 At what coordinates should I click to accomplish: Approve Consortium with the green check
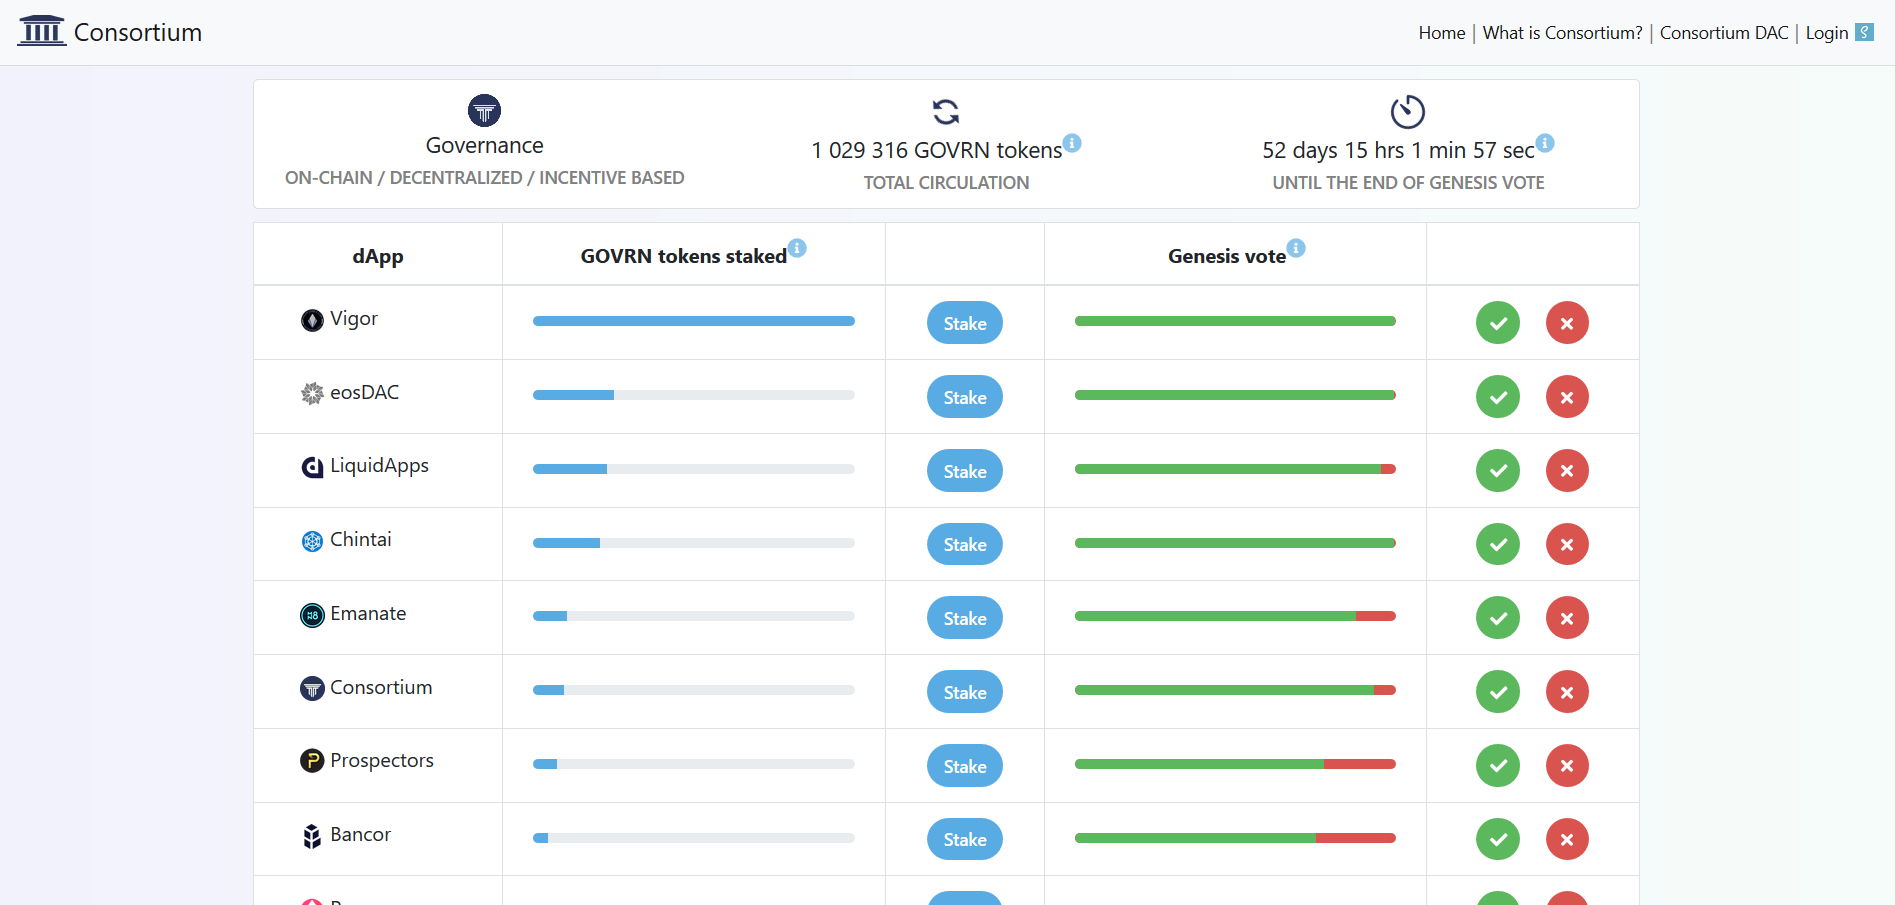[1497, 692]
